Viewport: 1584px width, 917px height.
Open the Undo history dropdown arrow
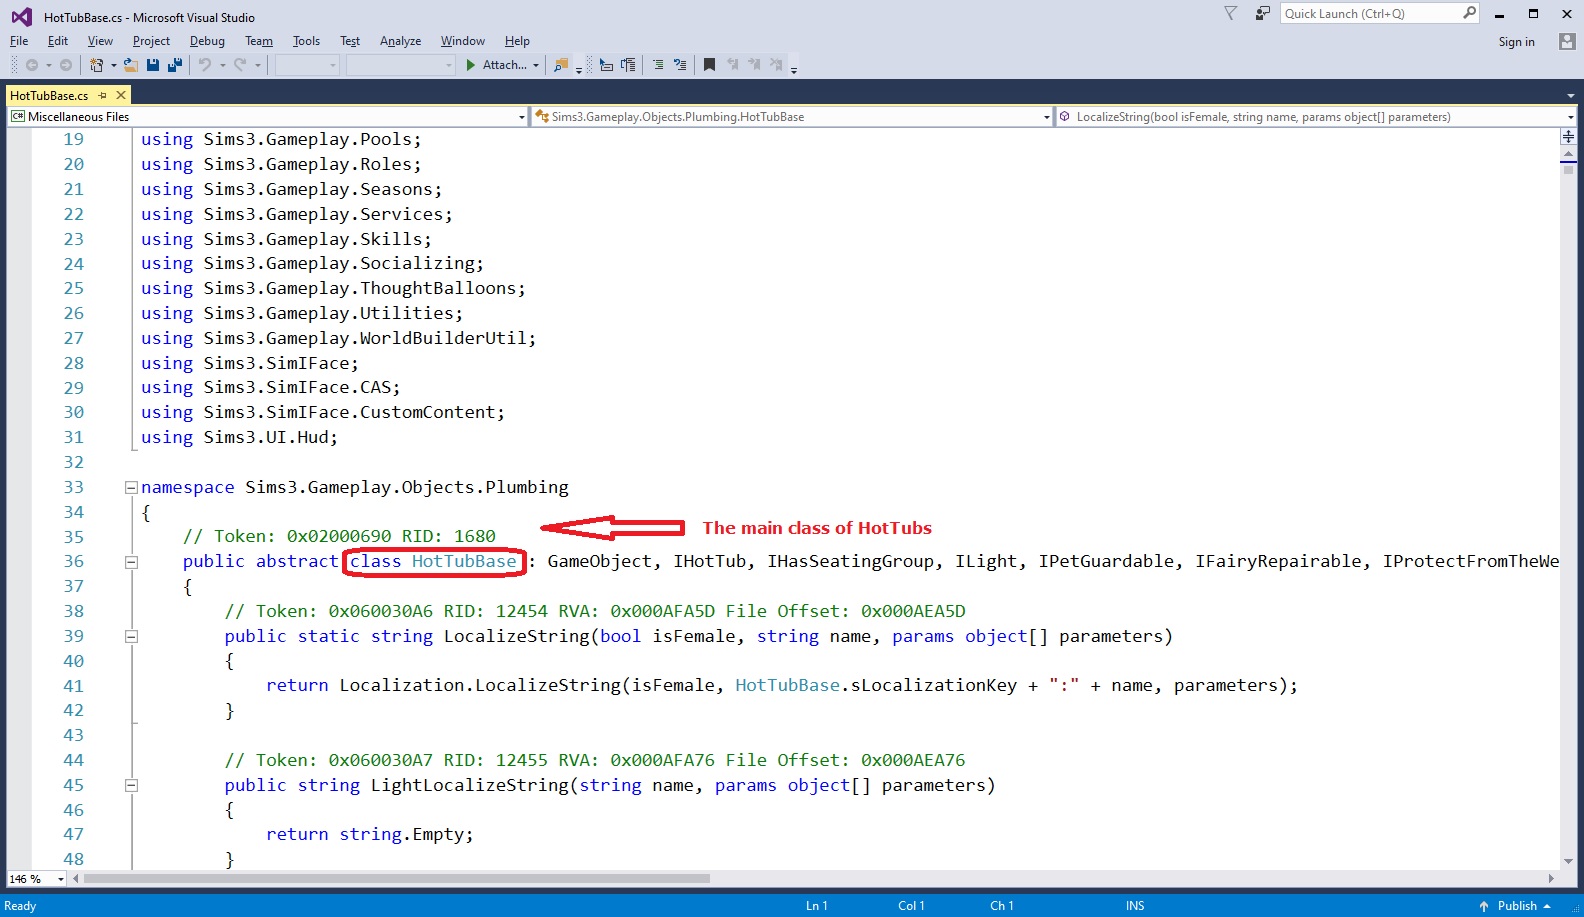click(x=222, y=65)
